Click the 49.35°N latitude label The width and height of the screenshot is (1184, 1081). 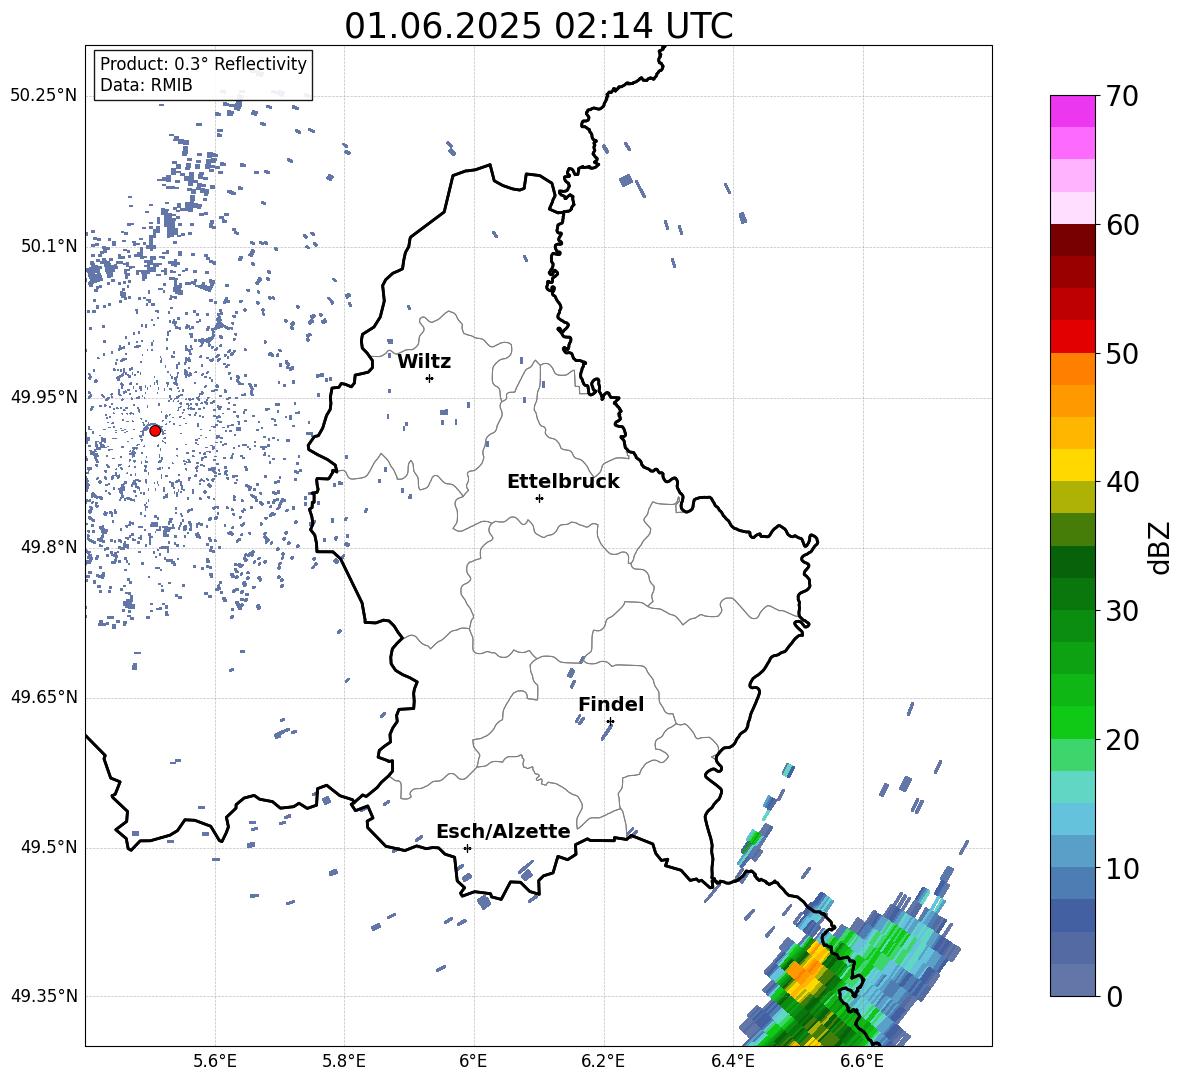pyautogui.click(x=44, y=996)
